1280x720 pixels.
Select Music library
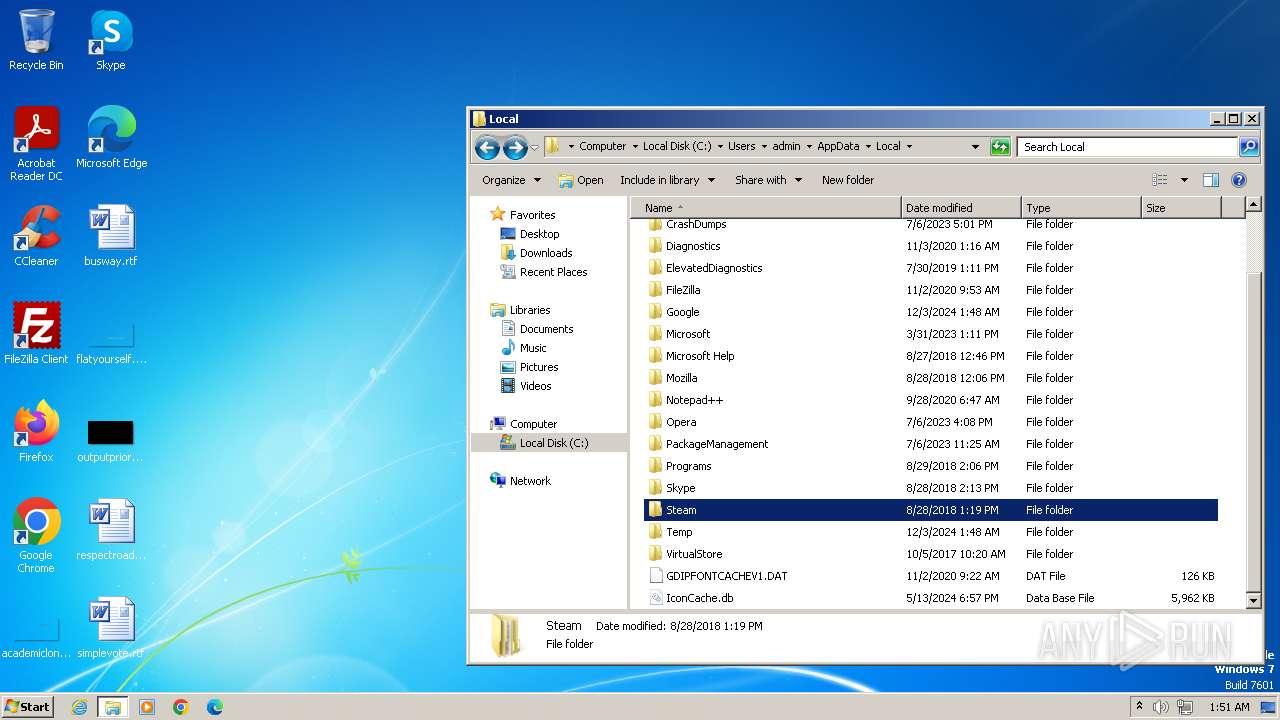(533, 348)
